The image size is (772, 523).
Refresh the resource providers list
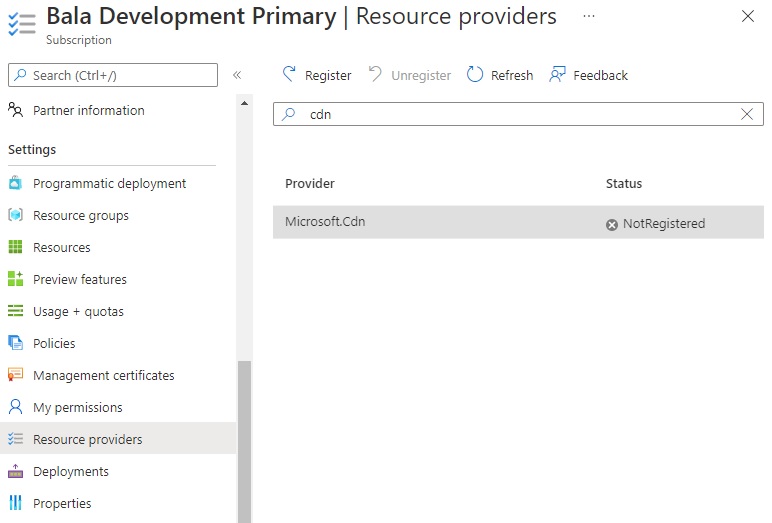[x=500, y=75]
